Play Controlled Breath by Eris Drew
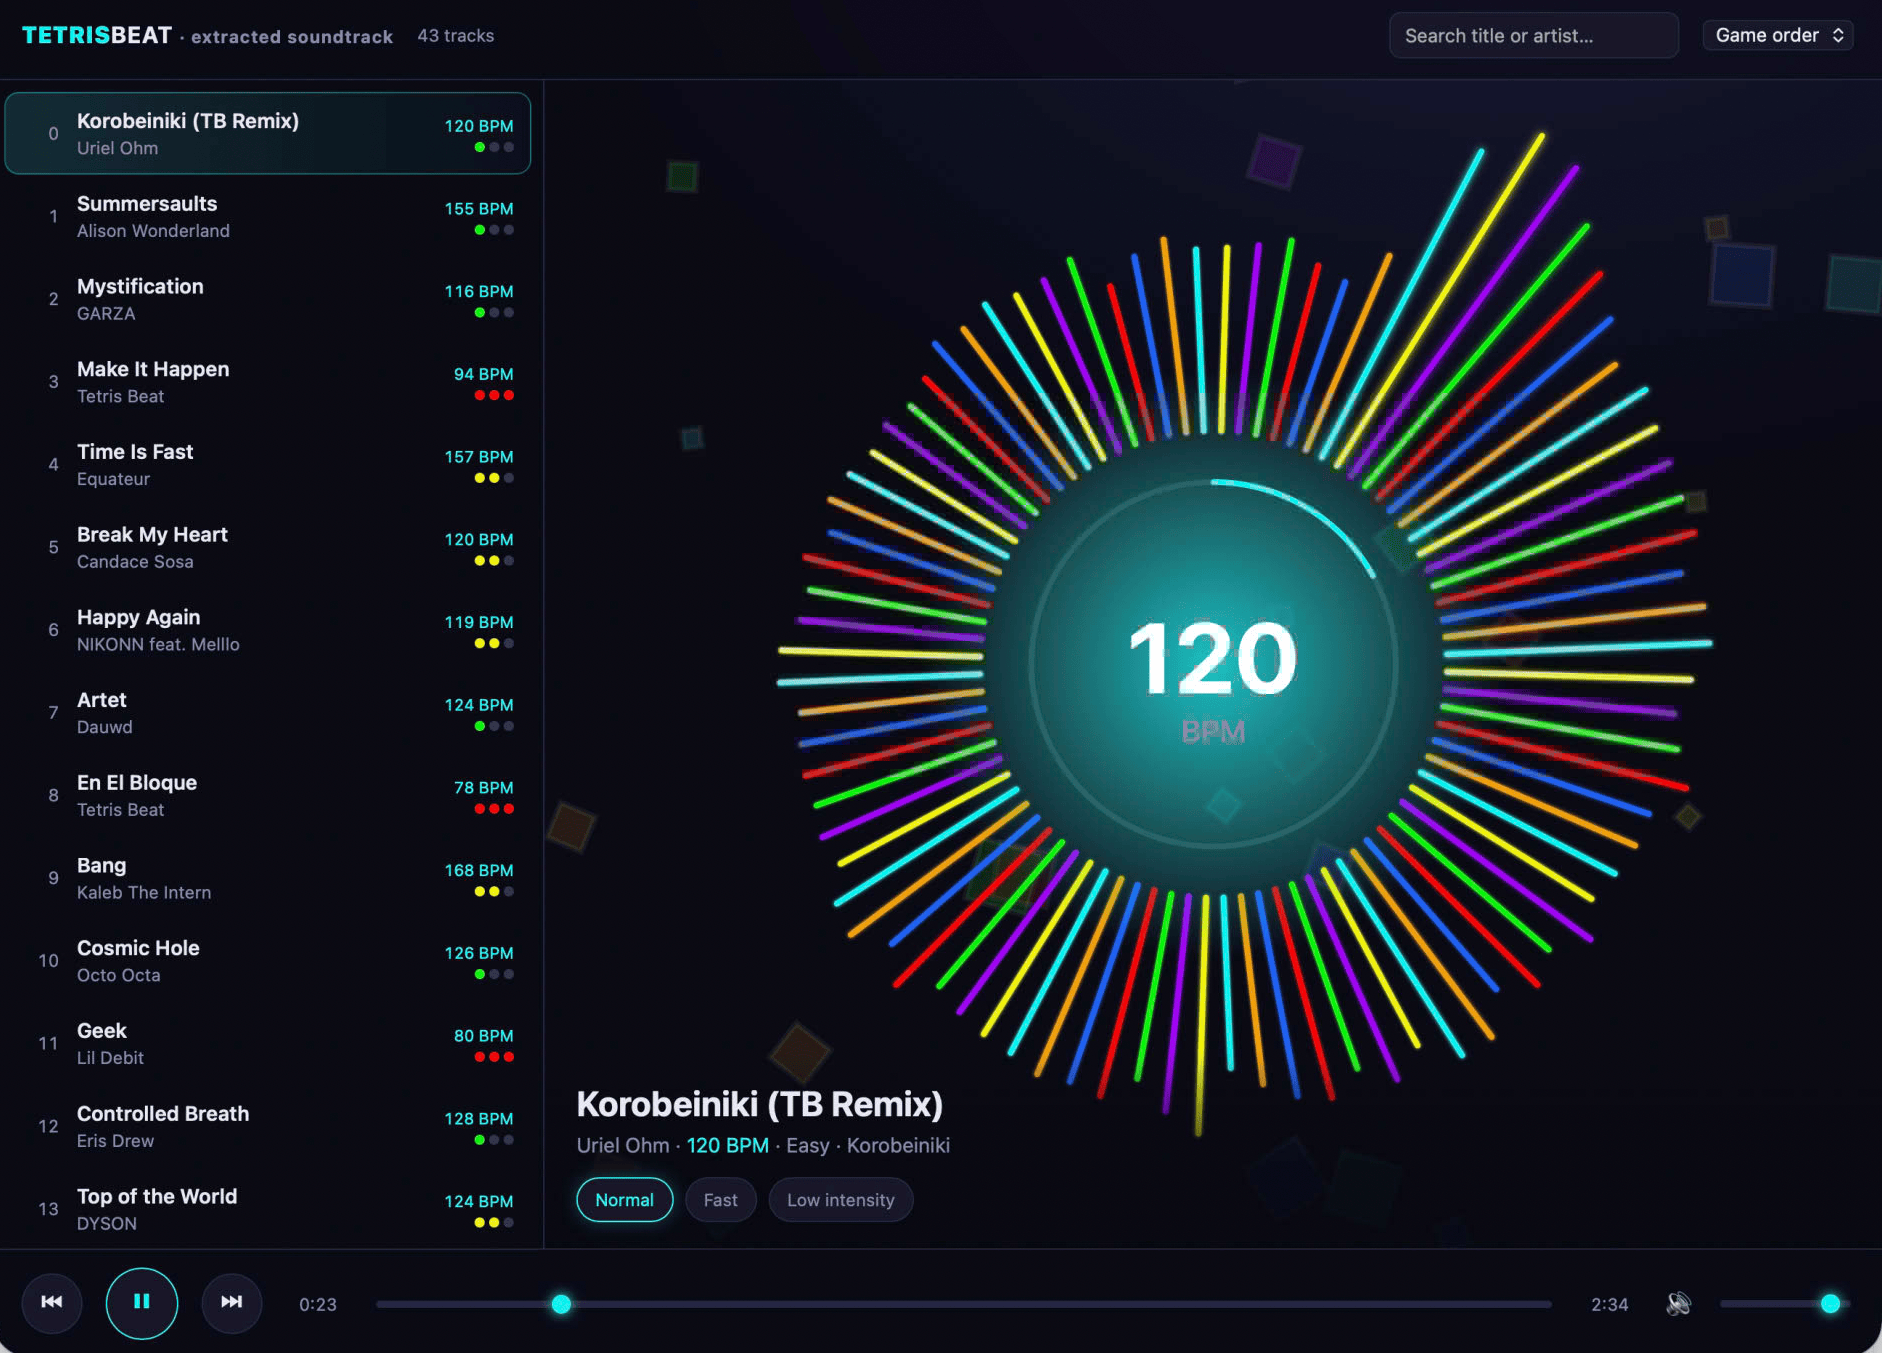The width and height of the screenshot is (1882, 1353). tap(268, 1126)
